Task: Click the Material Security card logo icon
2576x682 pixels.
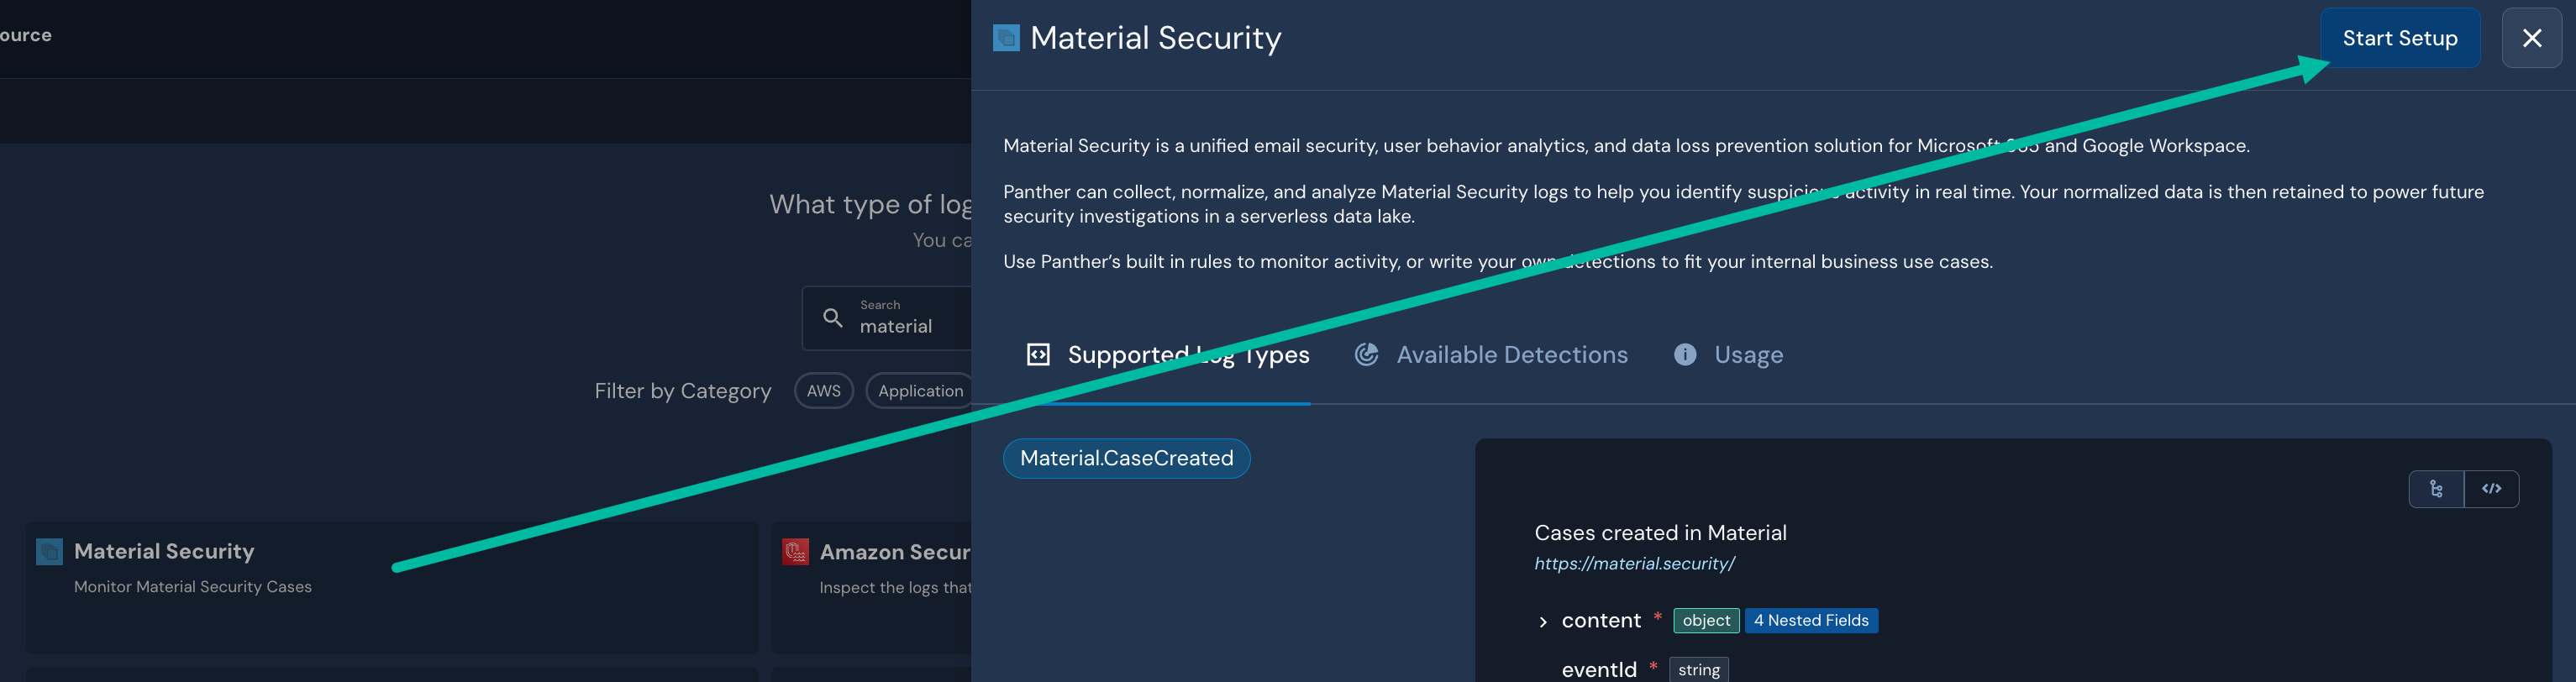Action: (x=49, y=552)
